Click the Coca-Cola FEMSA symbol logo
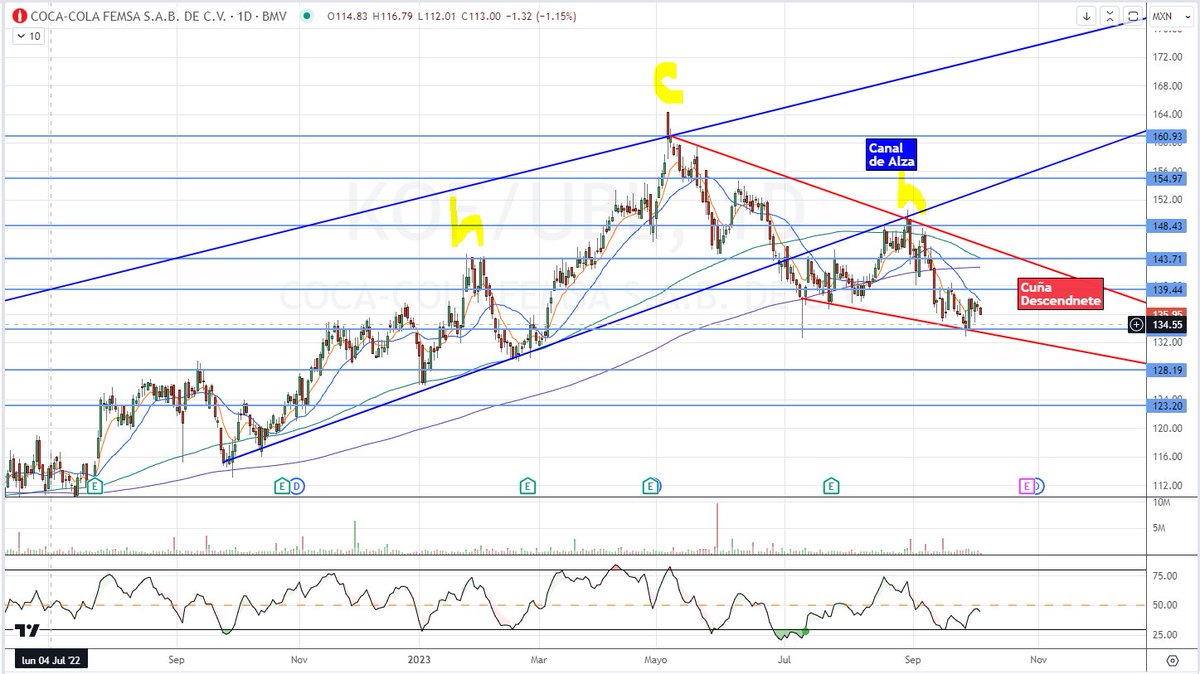The width and height of the screenshot is (1200, 674). tap(19, 17)
